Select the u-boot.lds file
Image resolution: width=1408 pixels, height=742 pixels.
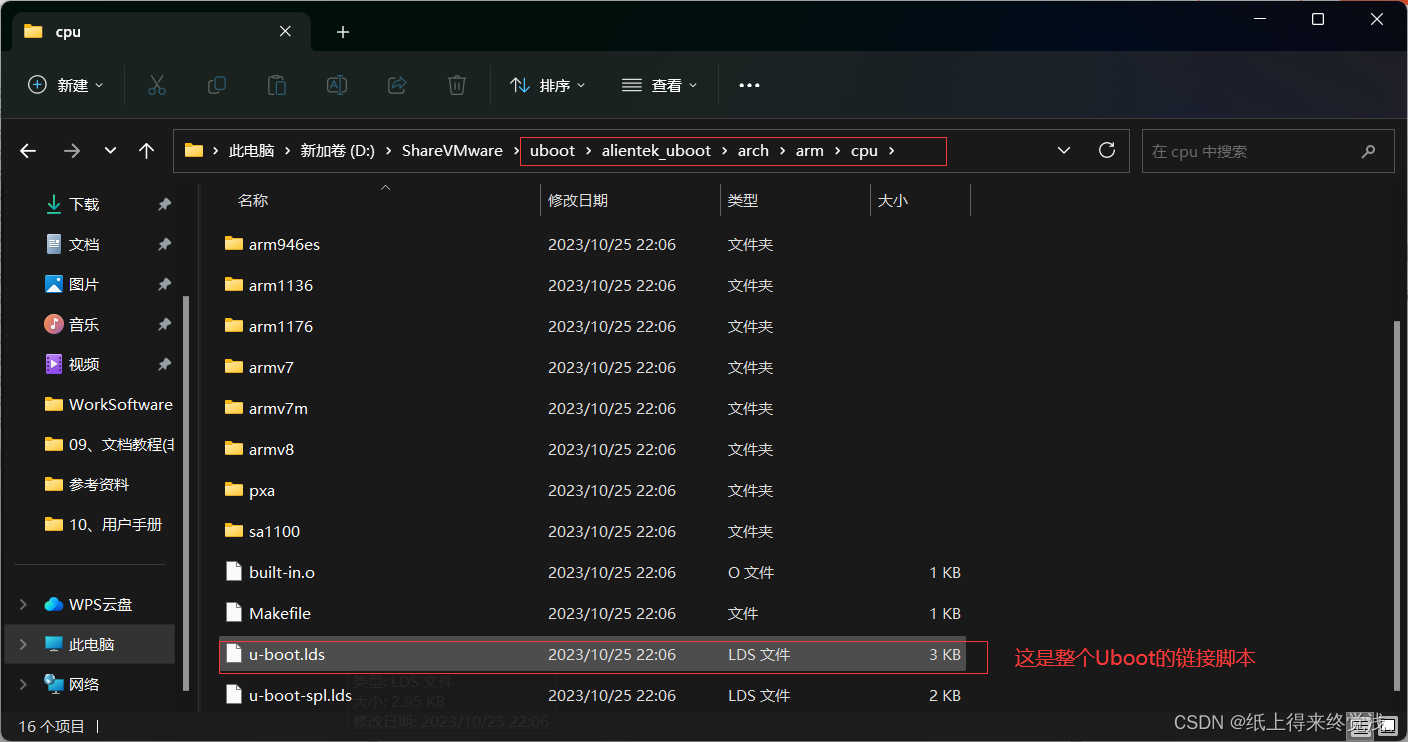593,654
